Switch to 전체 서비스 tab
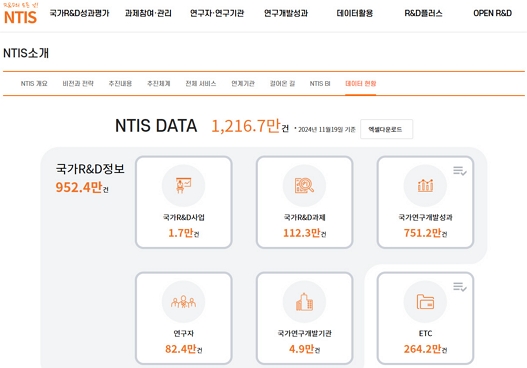The width and height of the screenshot is (527, 368). (201, 84)
